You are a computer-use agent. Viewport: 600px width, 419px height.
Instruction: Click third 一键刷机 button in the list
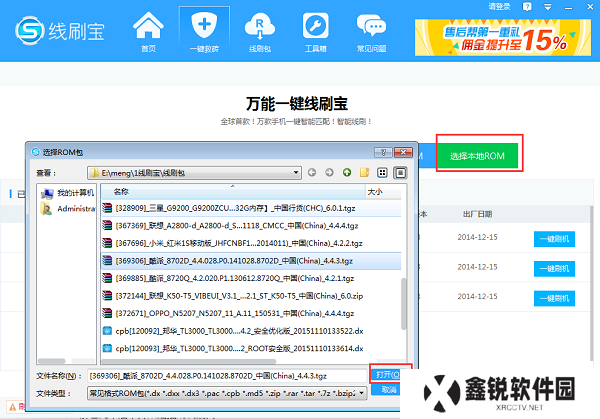click(554, 298)
